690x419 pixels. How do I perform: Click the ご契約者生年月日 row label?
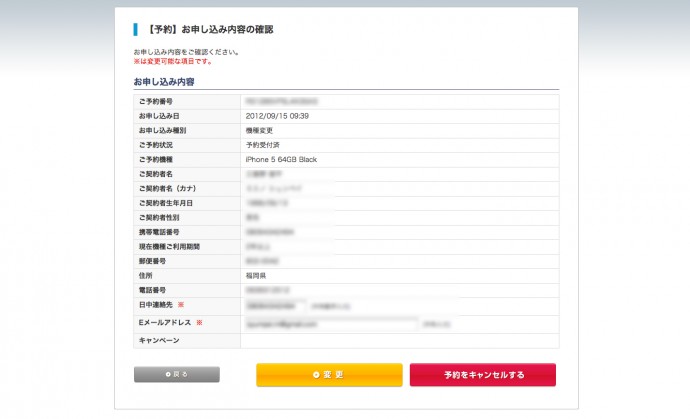(165, 203)
